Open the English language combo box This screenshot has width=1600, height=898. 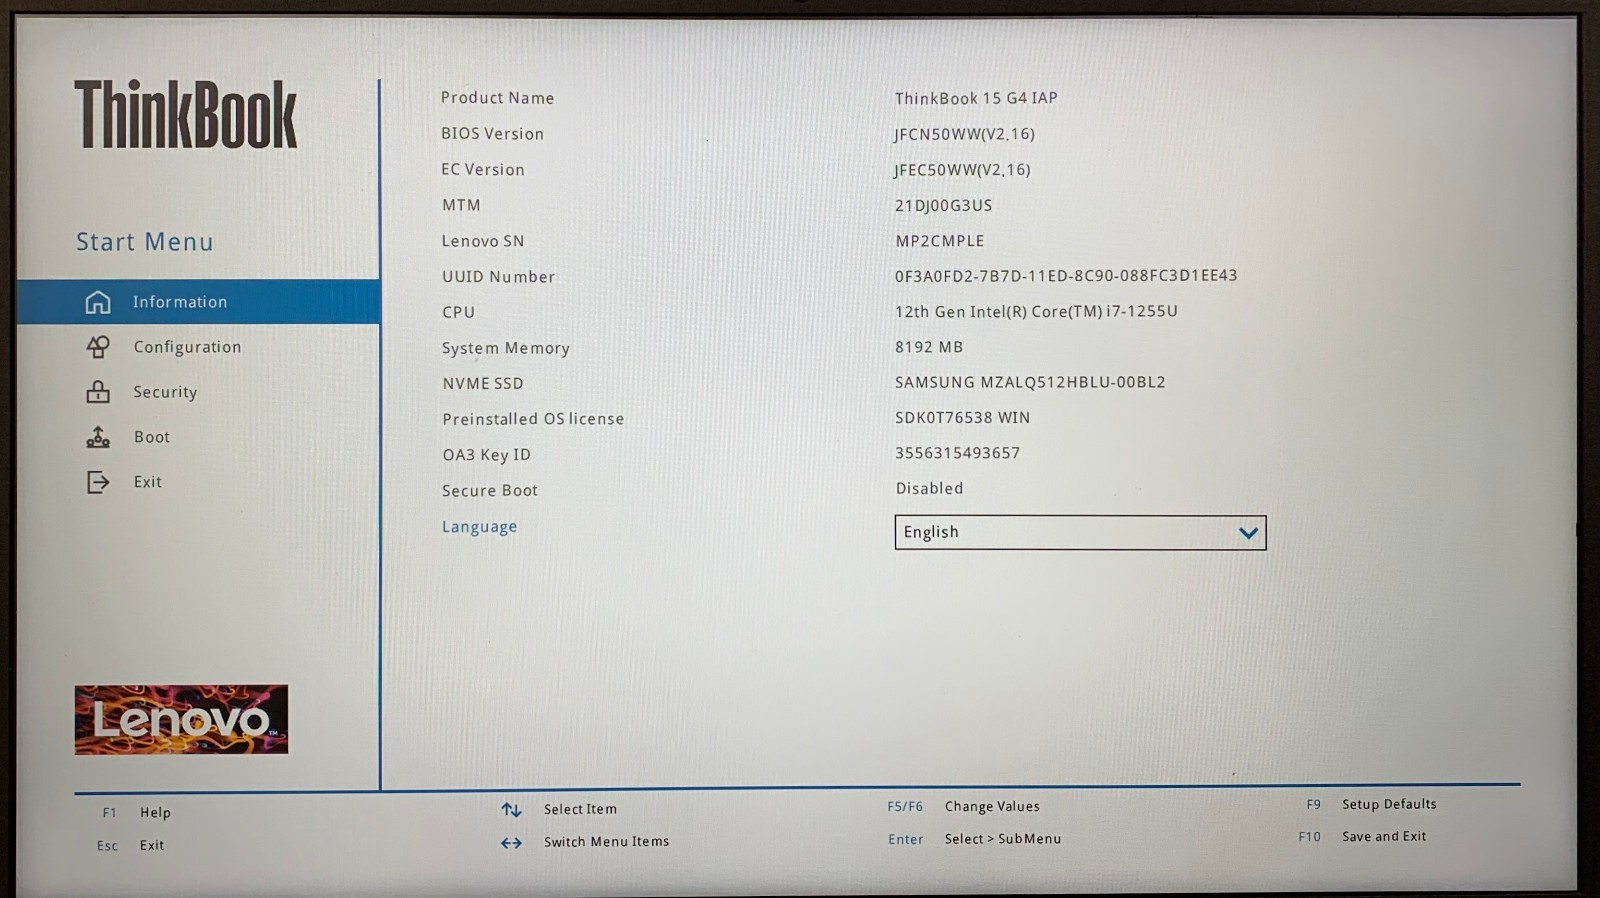(1080, 533)
